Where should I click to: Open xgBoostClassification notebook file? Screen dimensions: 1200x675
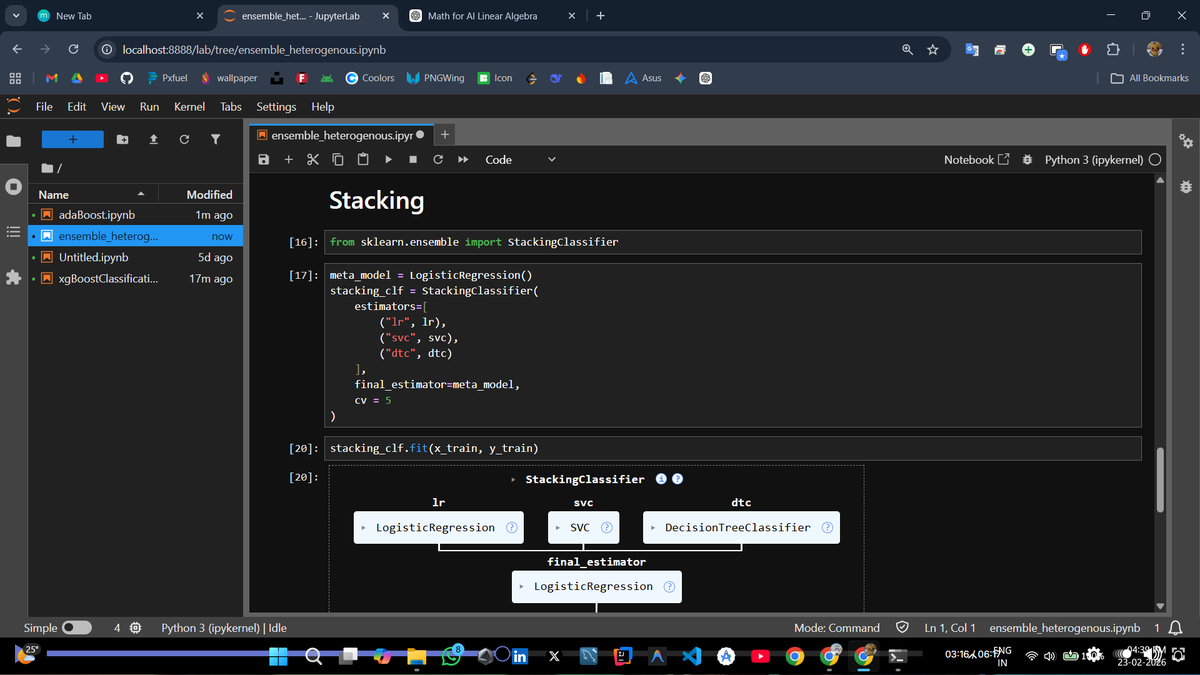(136, 279)
